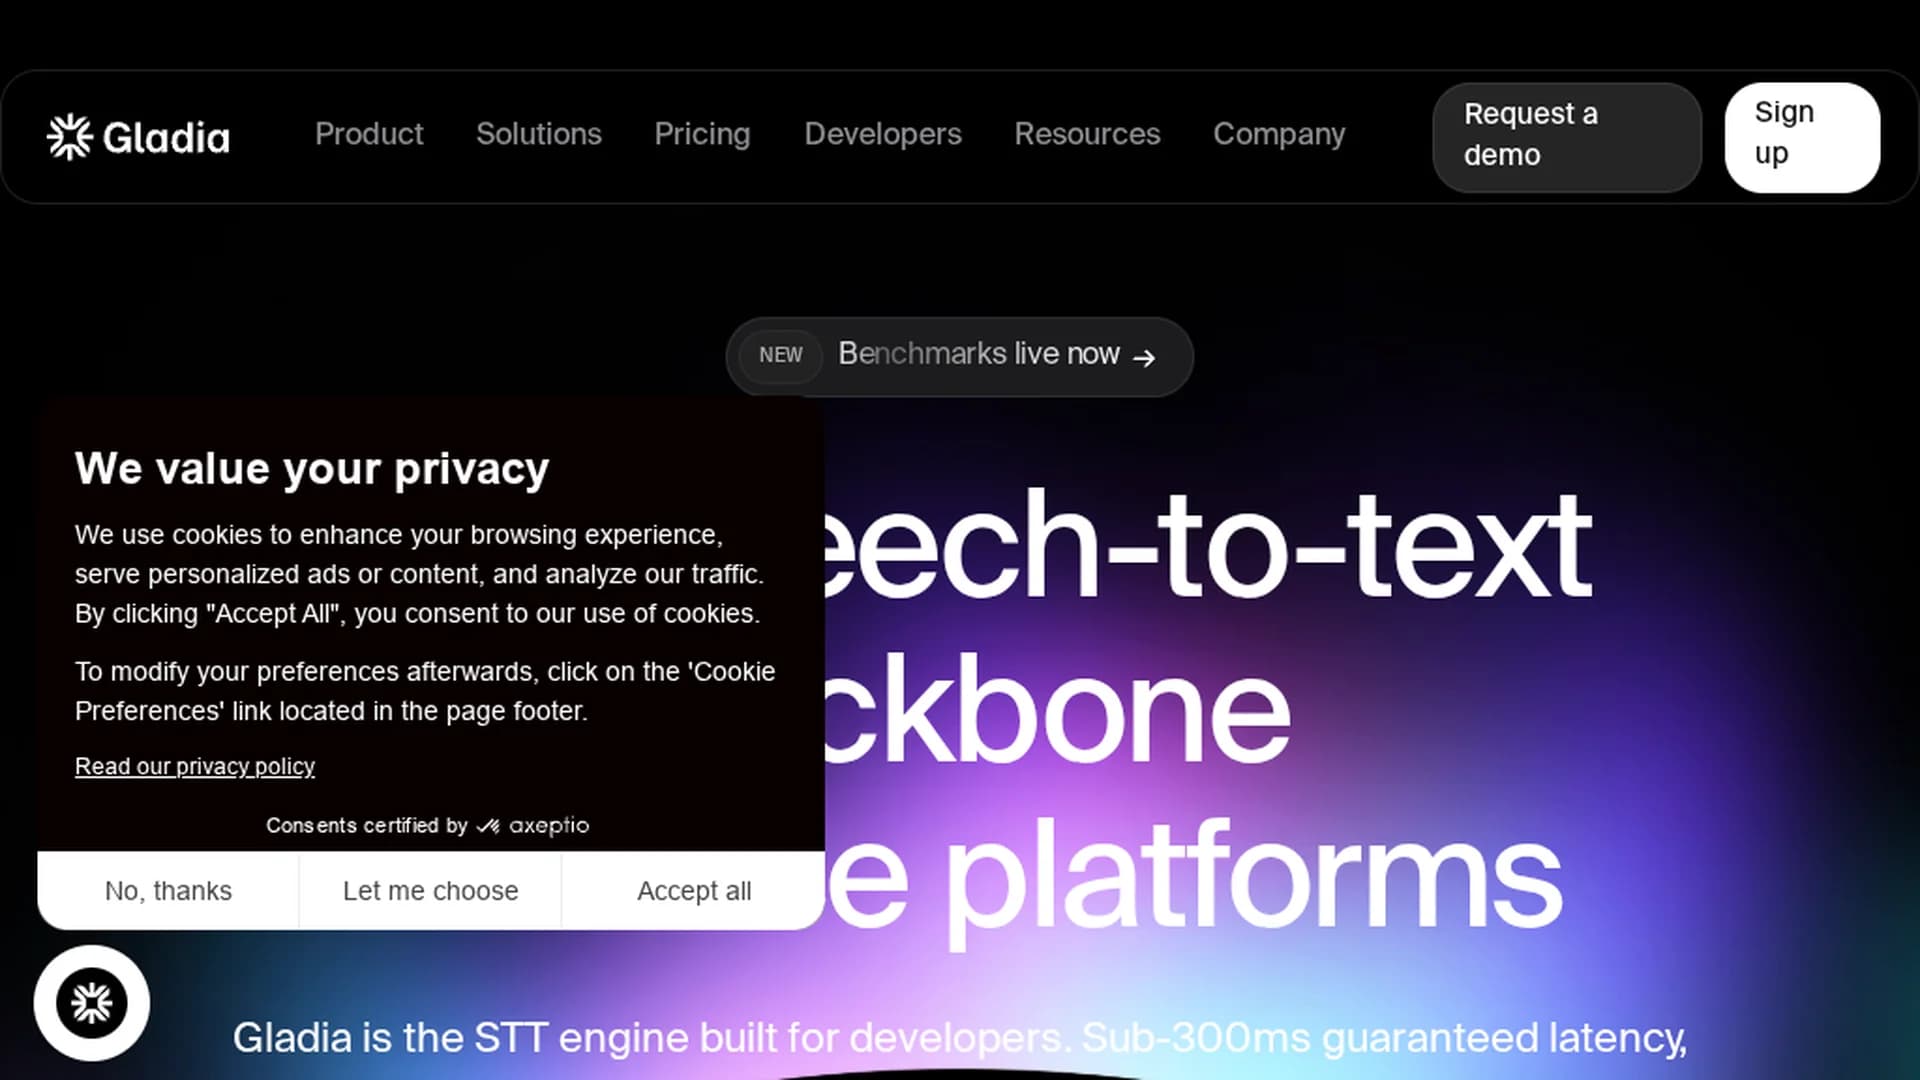Click the NEW badge in the announcement pill
The width and height of the screenshot is (1920, 1080).
click(780, 355)
